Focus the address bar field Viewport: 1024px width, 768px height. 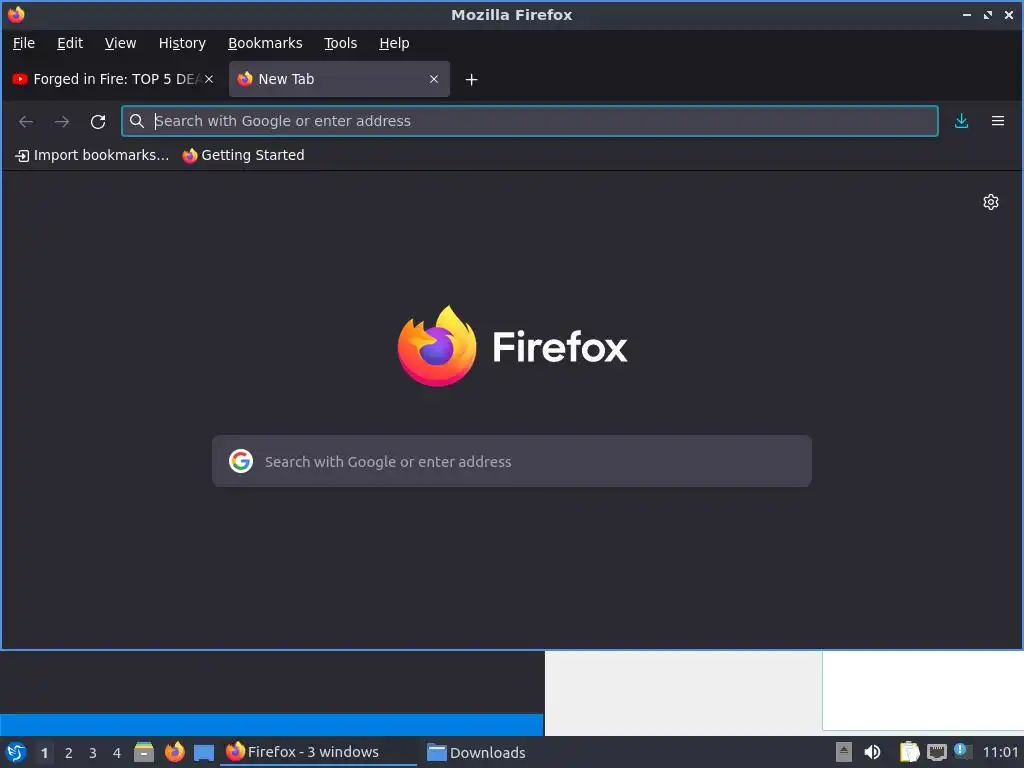click(x=530, y=121)
